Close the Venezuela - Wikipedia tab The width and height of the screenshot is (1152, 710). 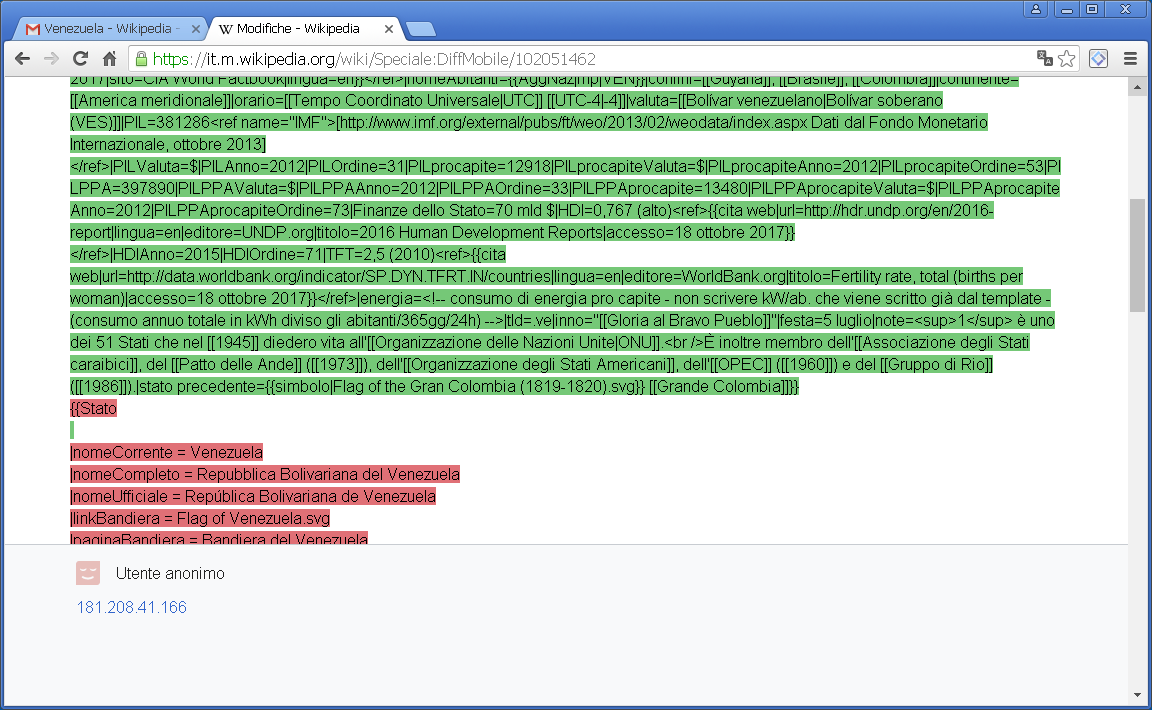[x=195, y=28]
